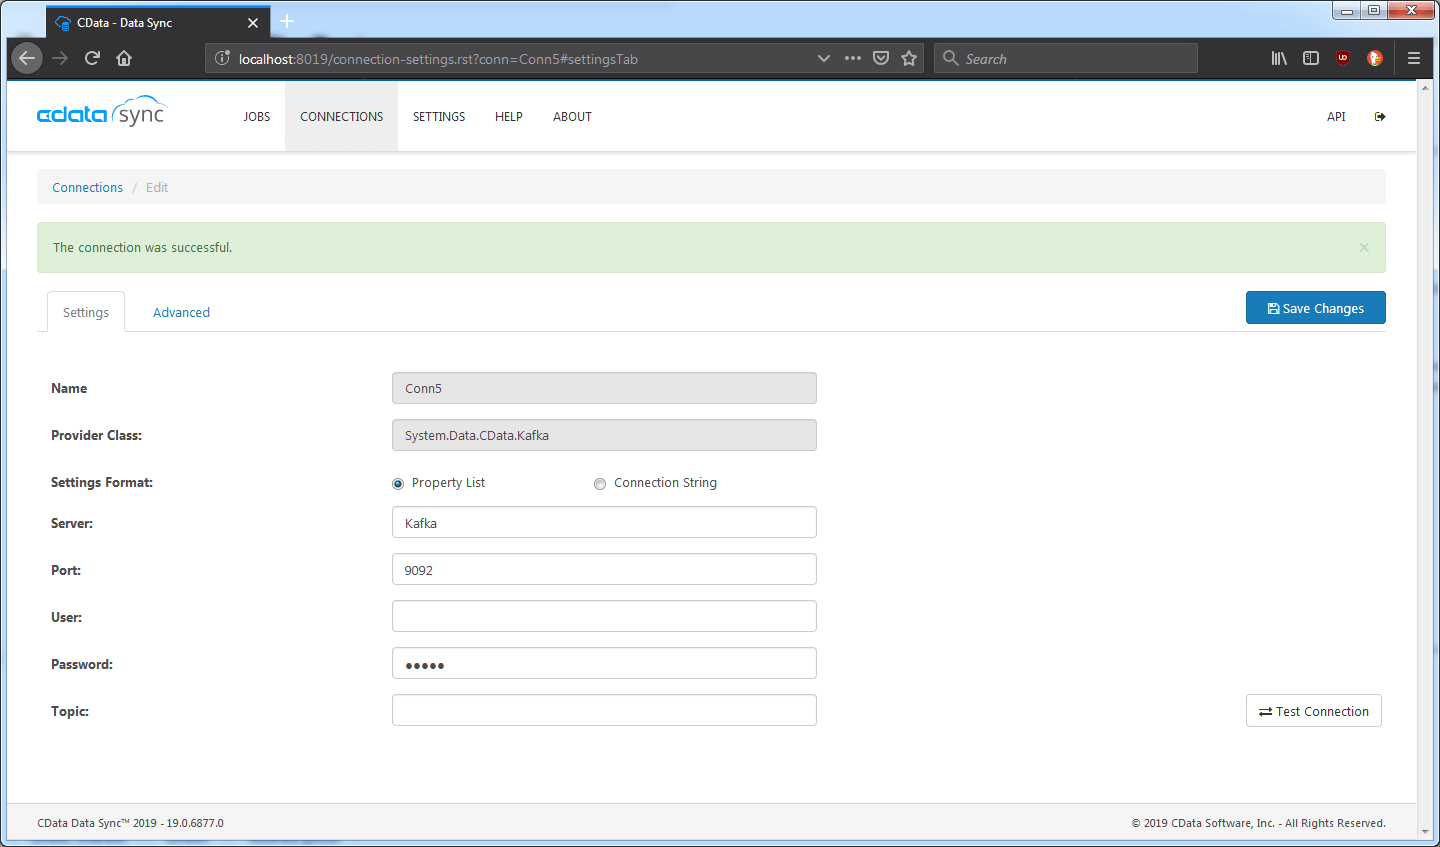Open the JOBS menu item

click(257, 117)
